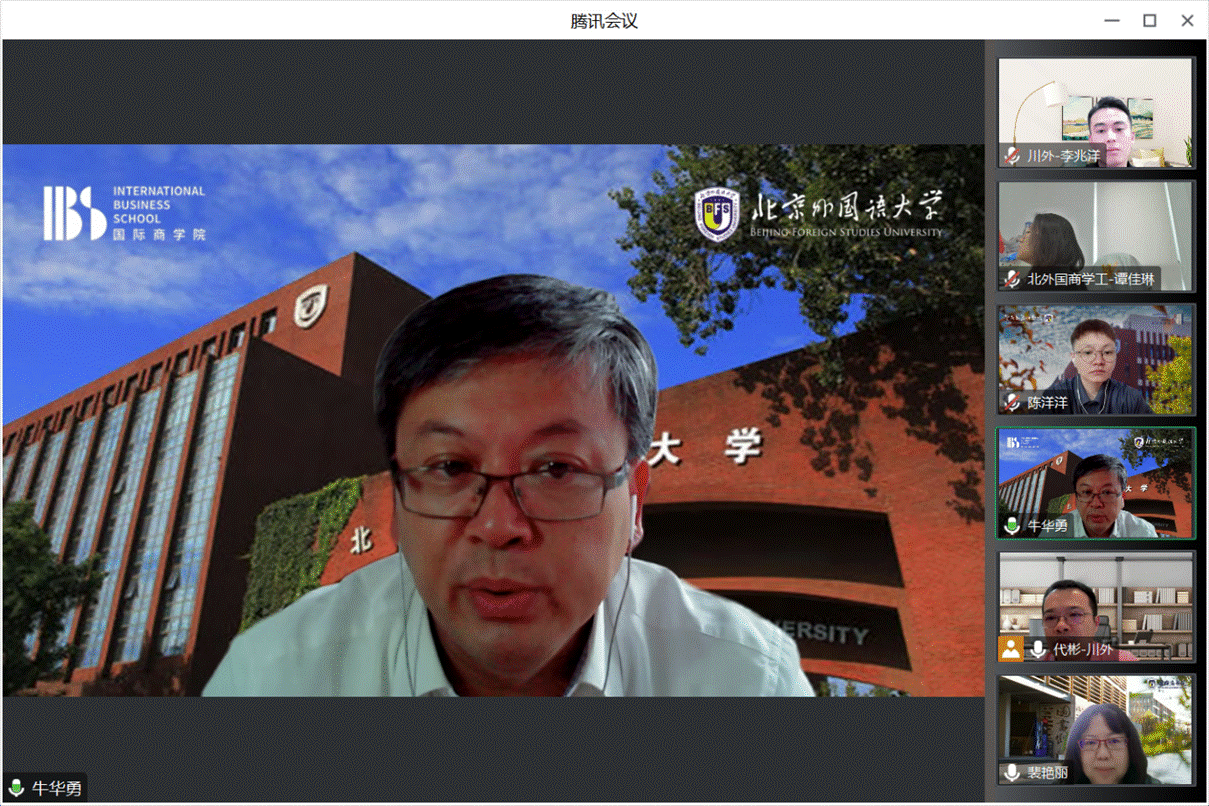Maximize the Tencent Meeting window
The height and width of the screenshot is (806, 1209).
pyautogui.click(x=1150, y=20)
